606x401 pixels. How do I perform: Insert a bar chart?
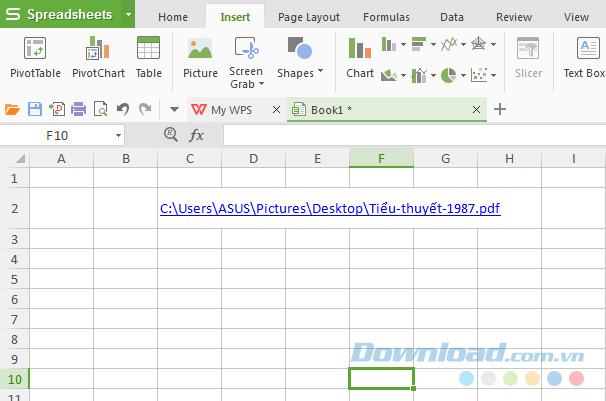pyautogui.click(x=419, y=44)
